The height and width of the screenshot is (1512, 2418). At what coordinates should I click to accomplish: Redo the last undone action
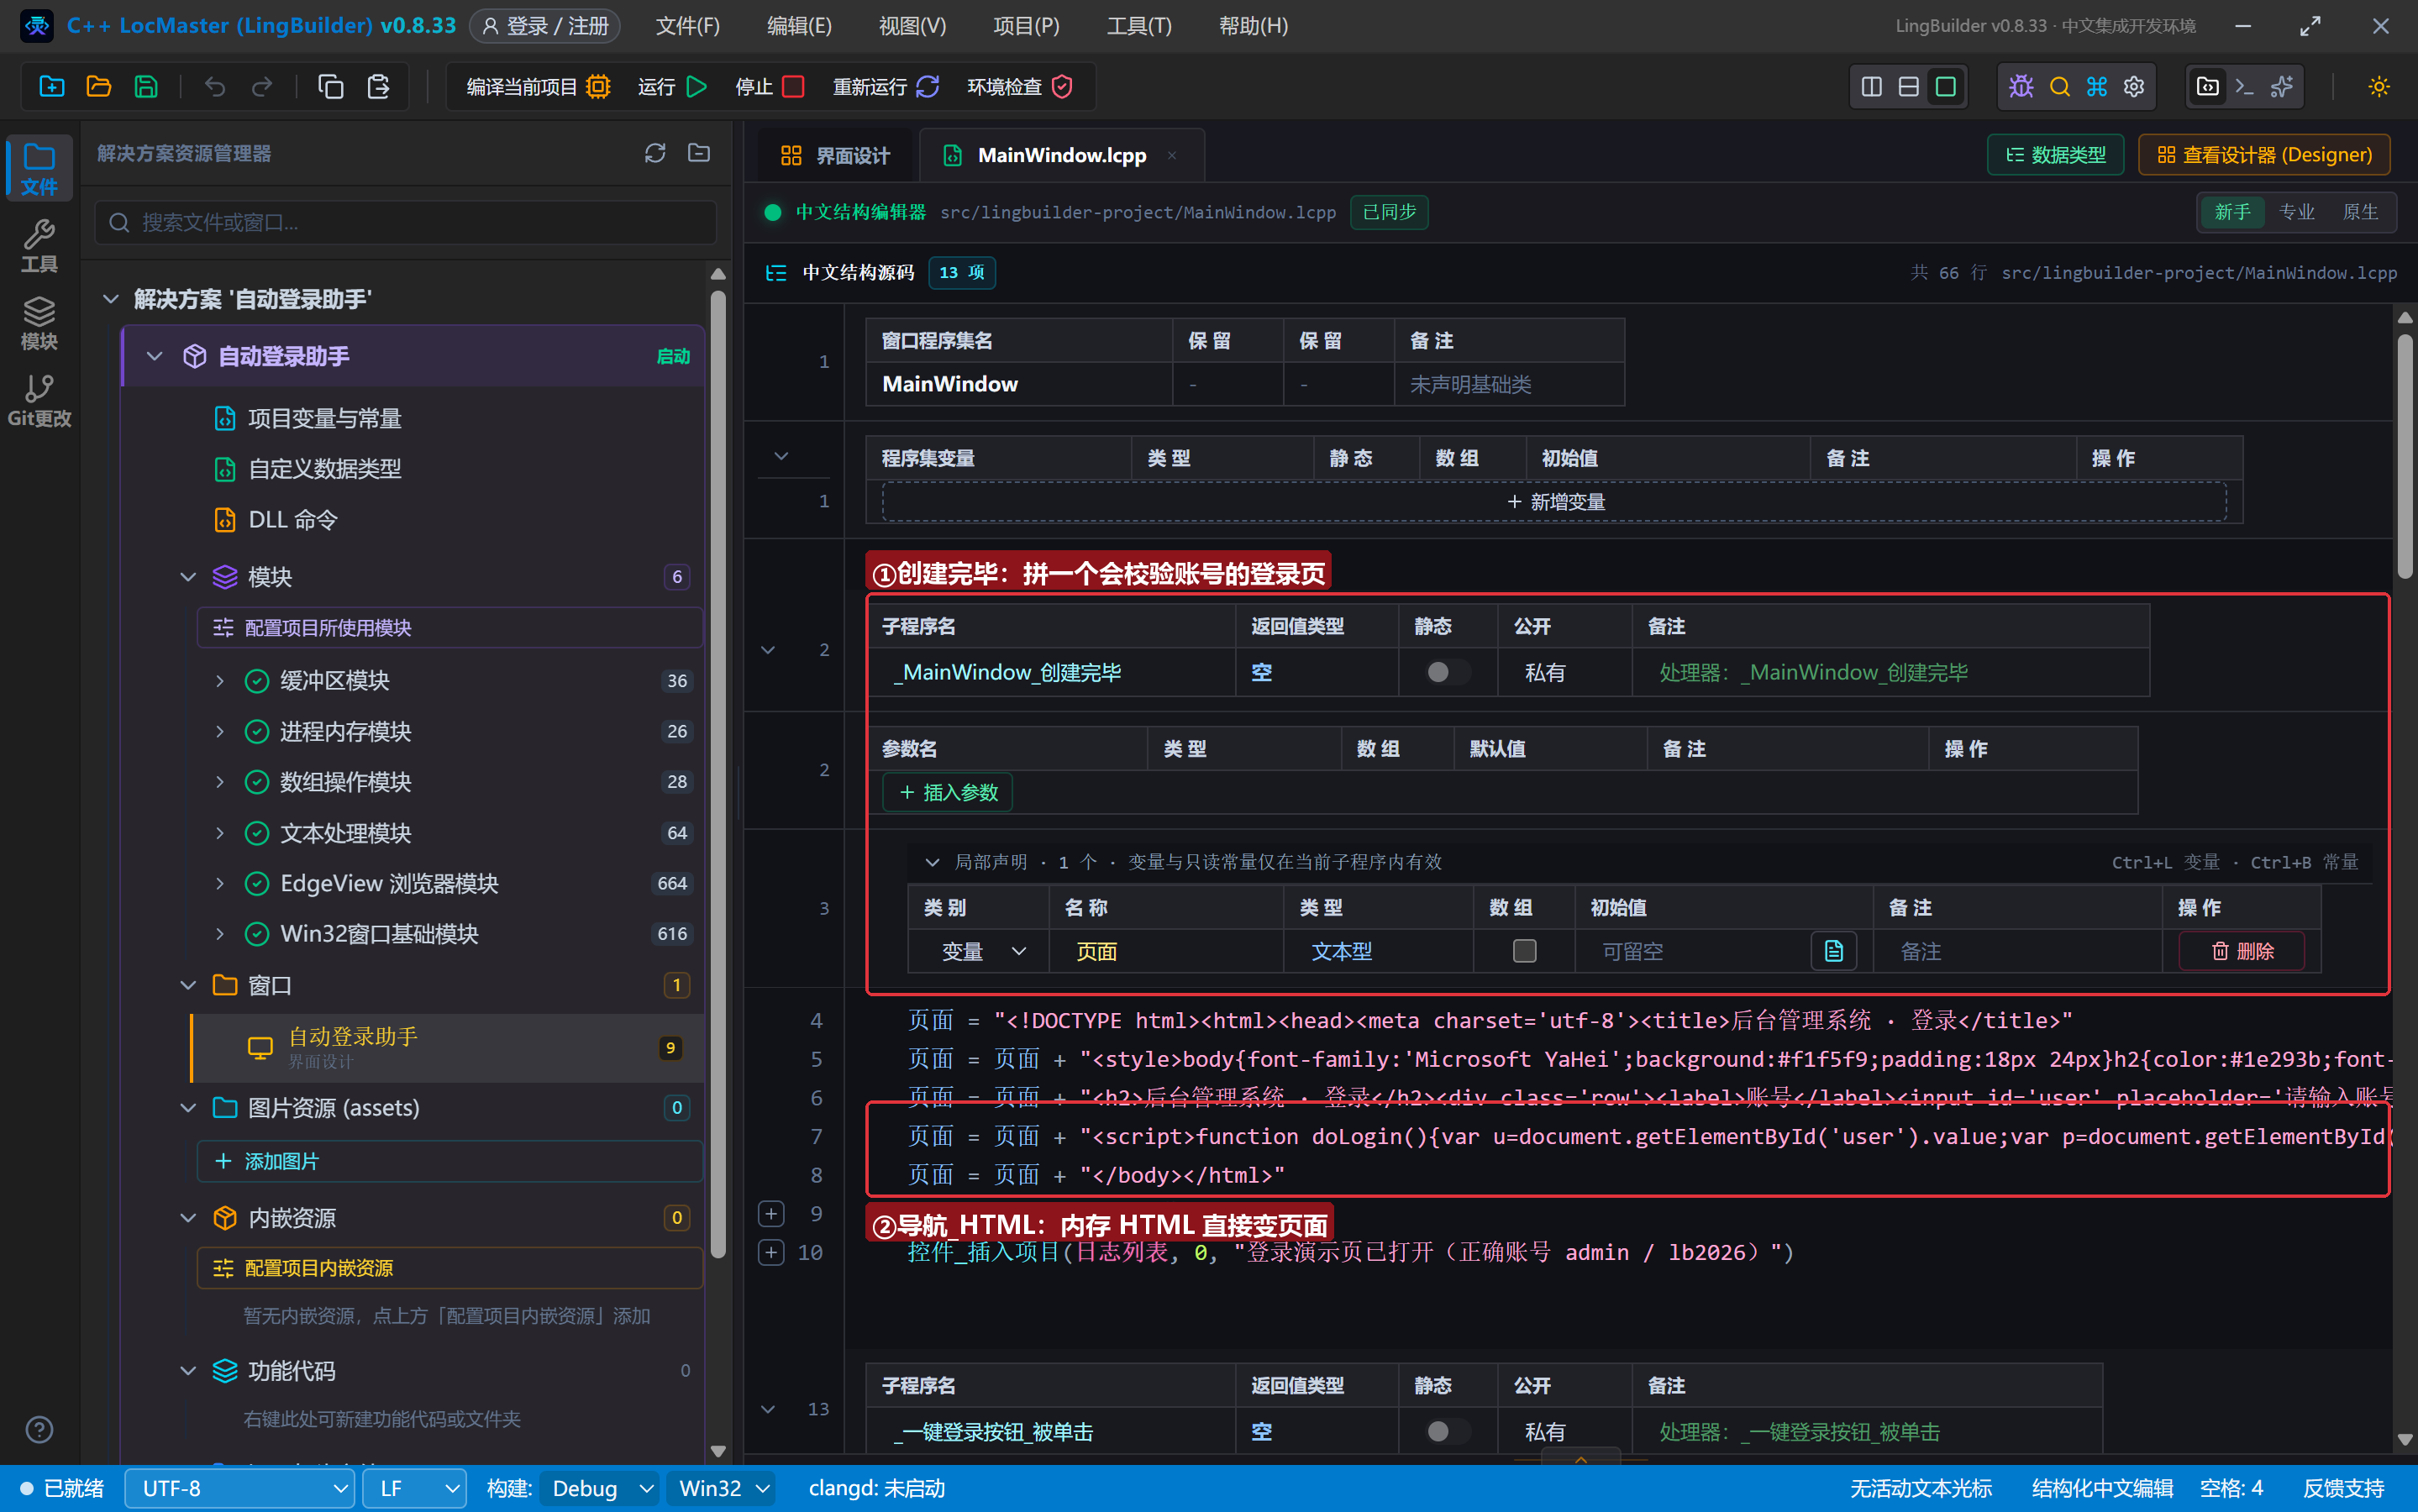262,87
